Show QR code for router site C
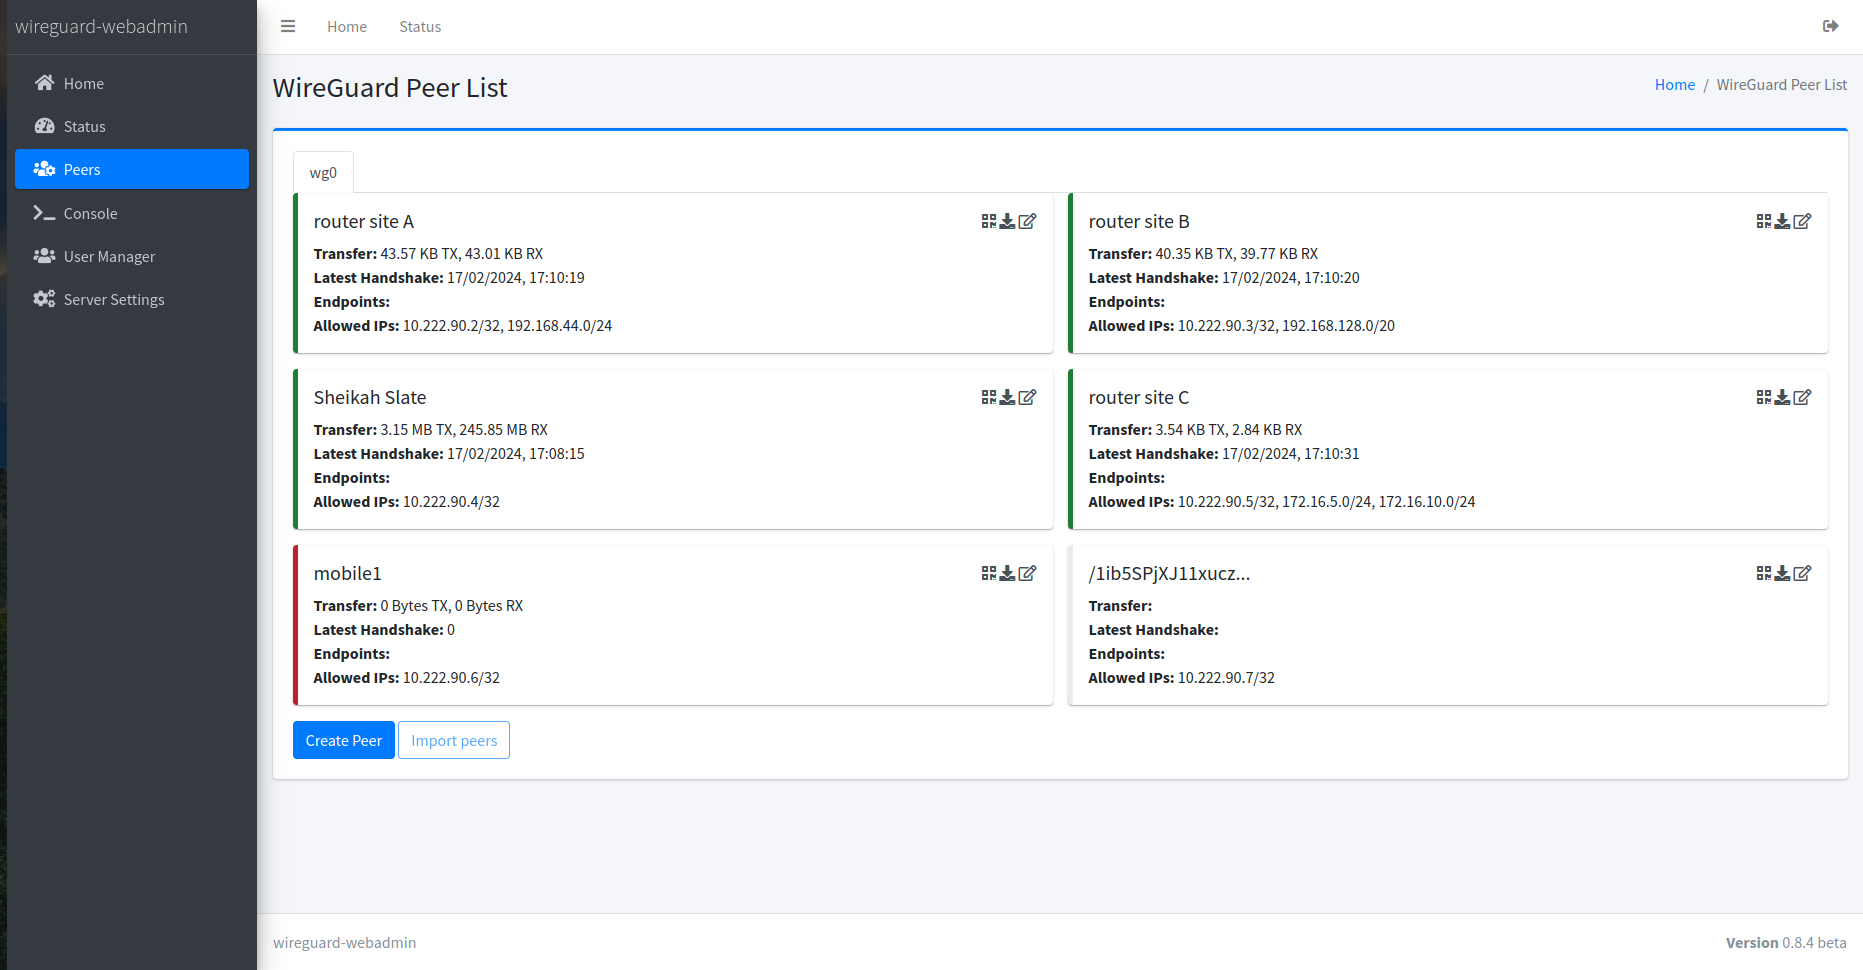Viewport: 1863px width, 970px height. [x=1763, y=397]
